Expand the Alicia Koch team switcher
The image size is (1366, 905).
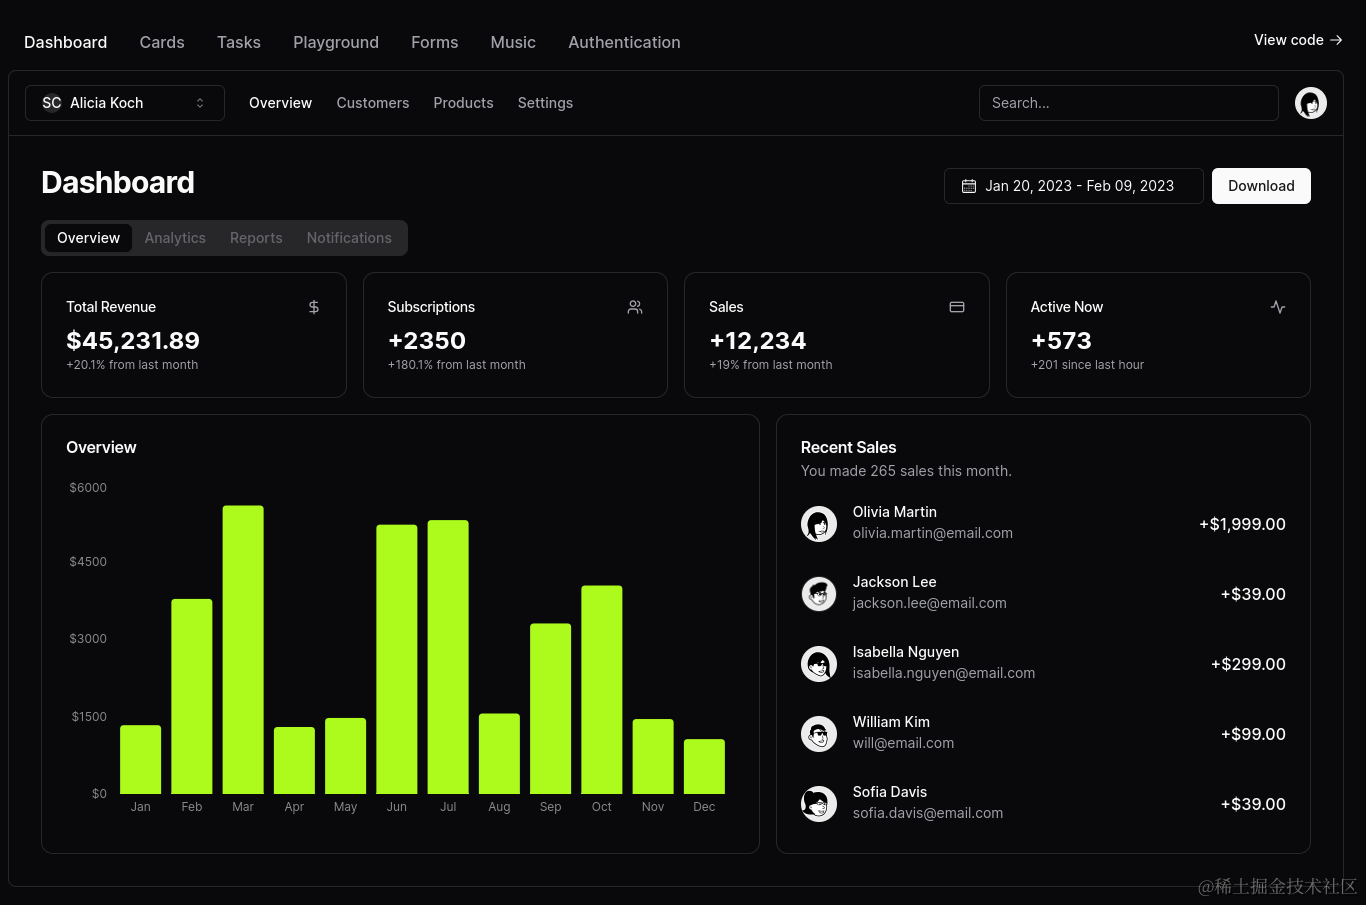click(125, 103)
